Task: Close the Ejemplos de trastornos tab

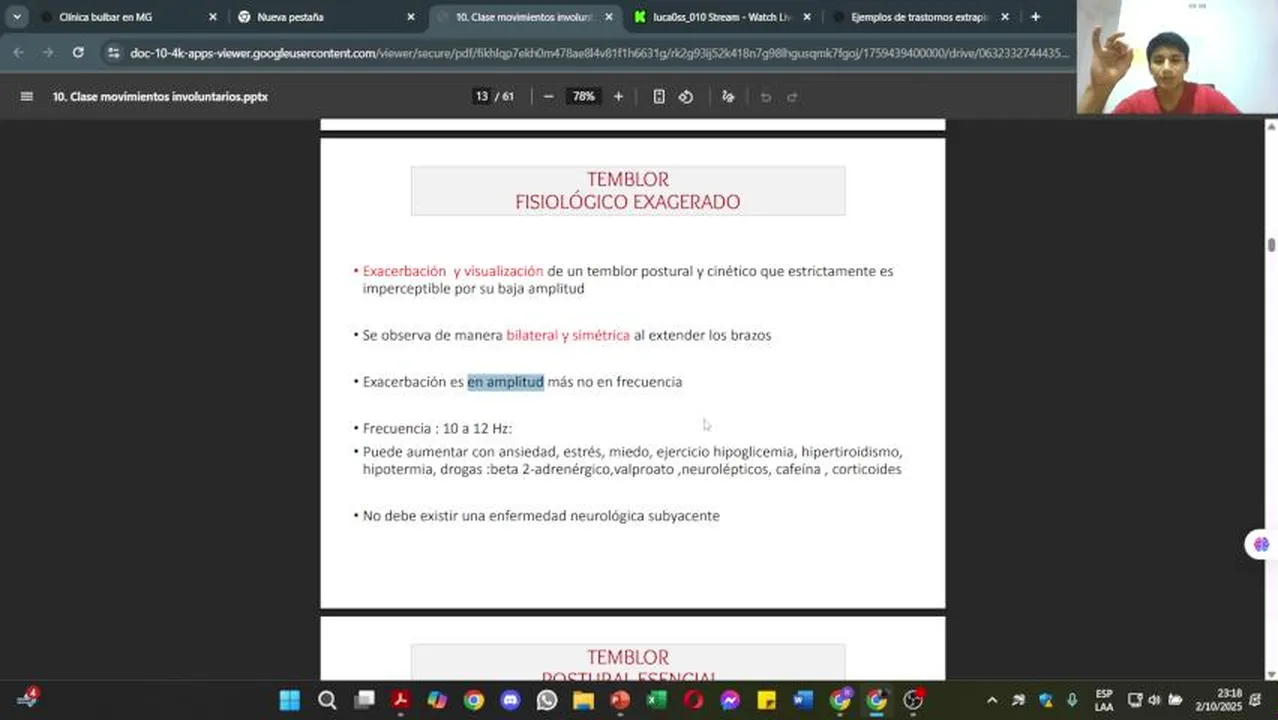Action: (1004, 17)
